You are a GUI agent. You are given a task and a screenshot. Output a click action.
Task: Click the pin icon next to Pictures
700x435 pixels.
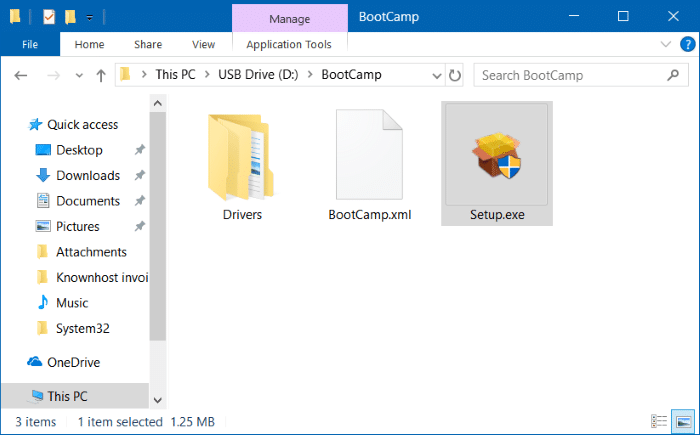point(140,226)
